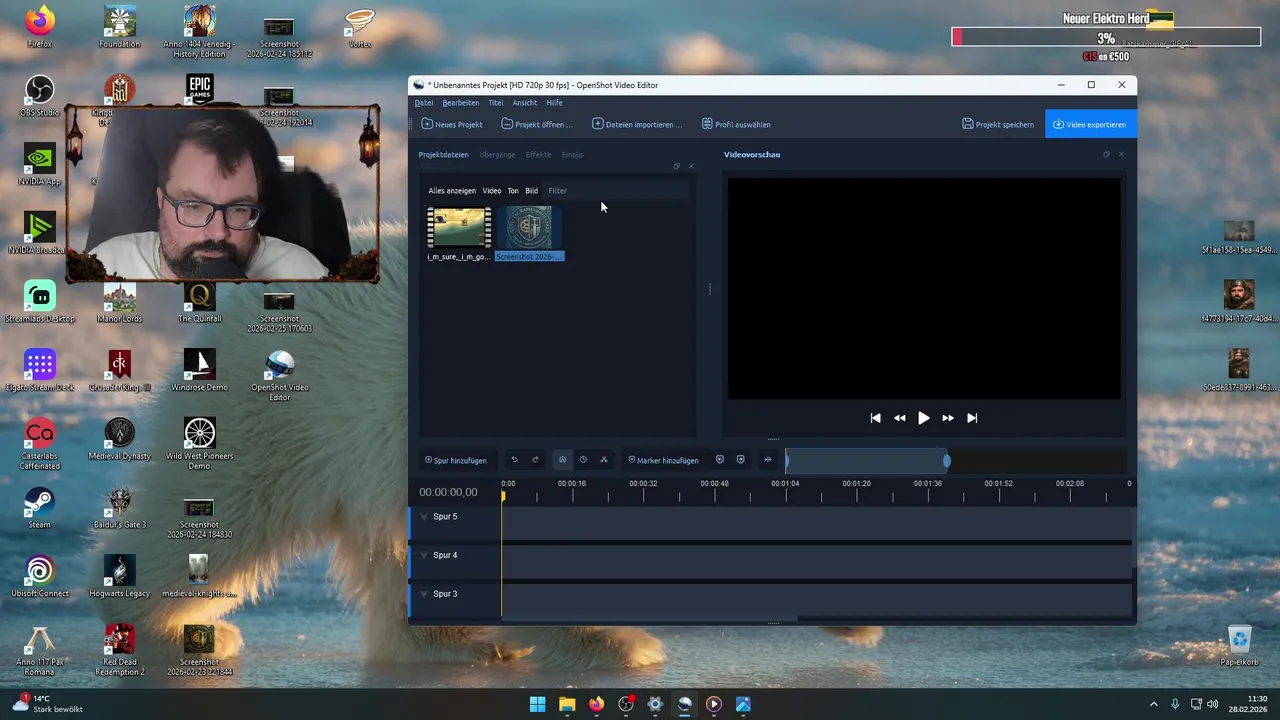Center the timeline on the playhead
This screenshot has width=1280, height=720.
point(768,460)
